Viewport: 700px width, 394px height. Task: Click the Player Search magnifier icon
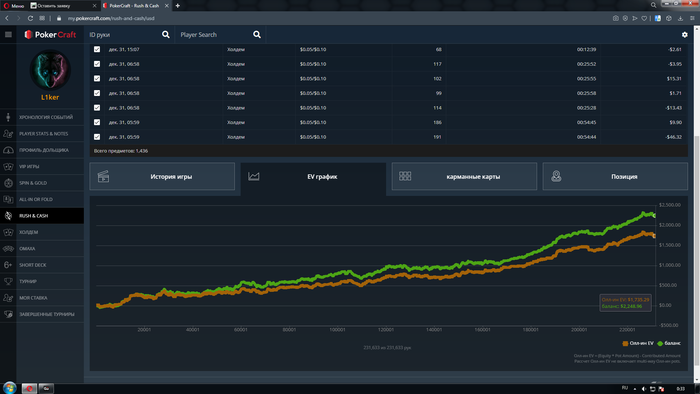[x=257, y=34]
